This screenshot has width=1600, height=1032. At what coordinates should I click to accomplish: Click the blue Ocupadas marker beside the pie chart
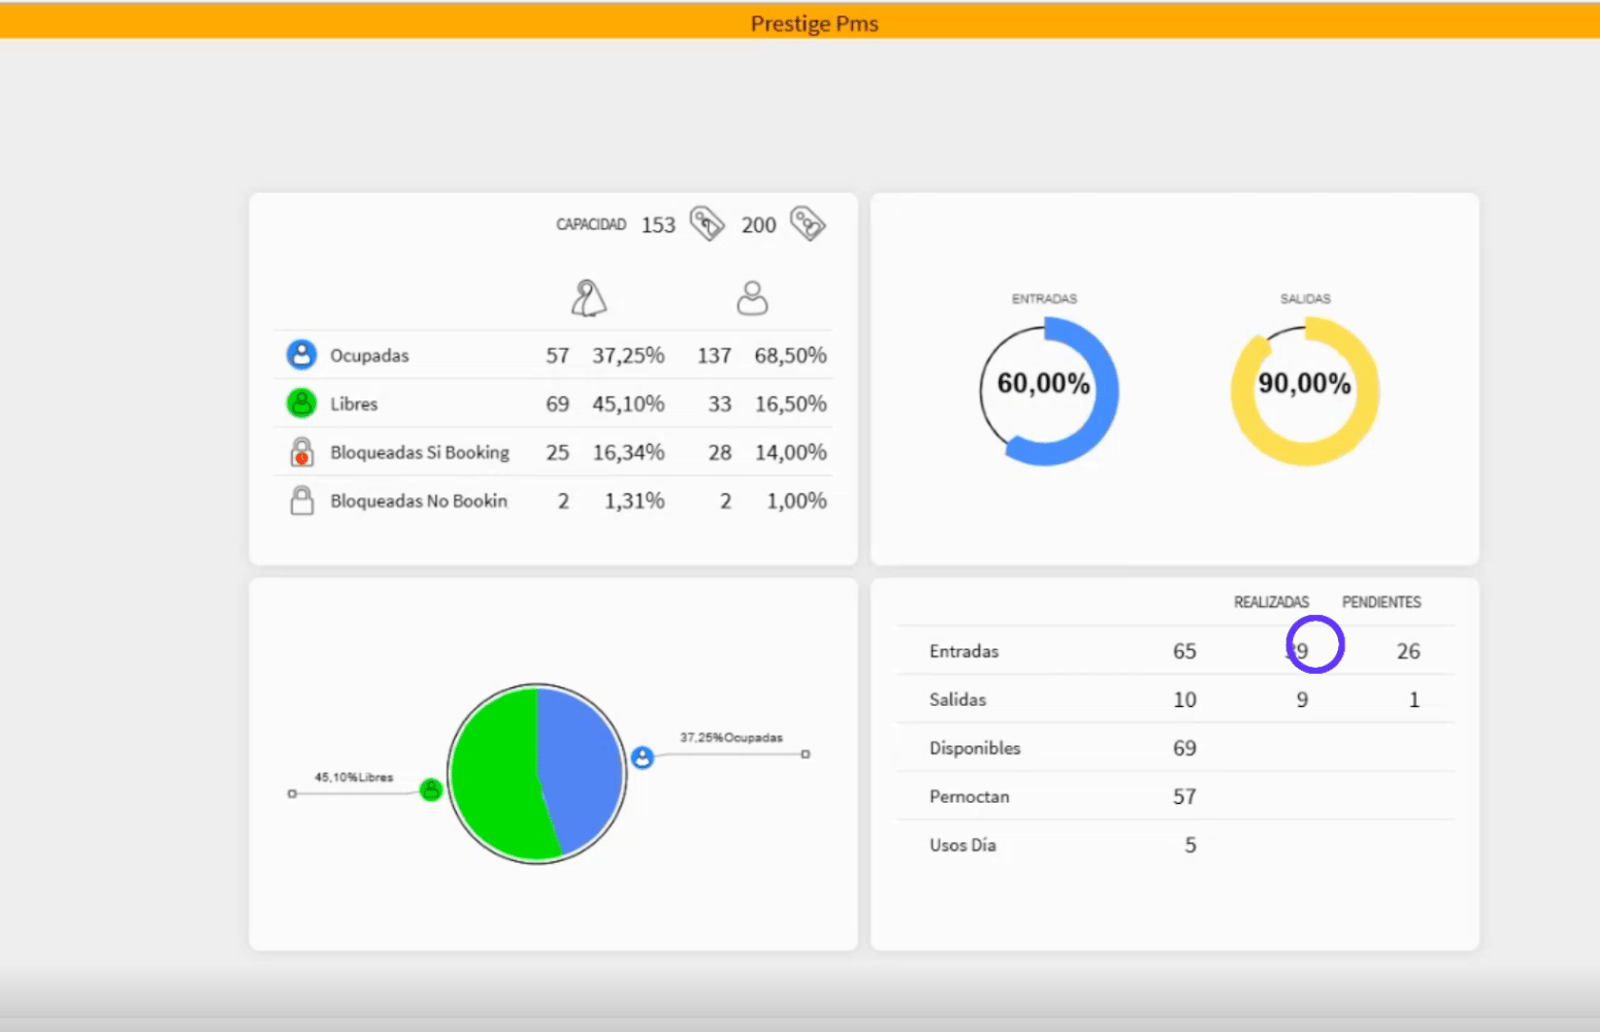tap(642, 757)
